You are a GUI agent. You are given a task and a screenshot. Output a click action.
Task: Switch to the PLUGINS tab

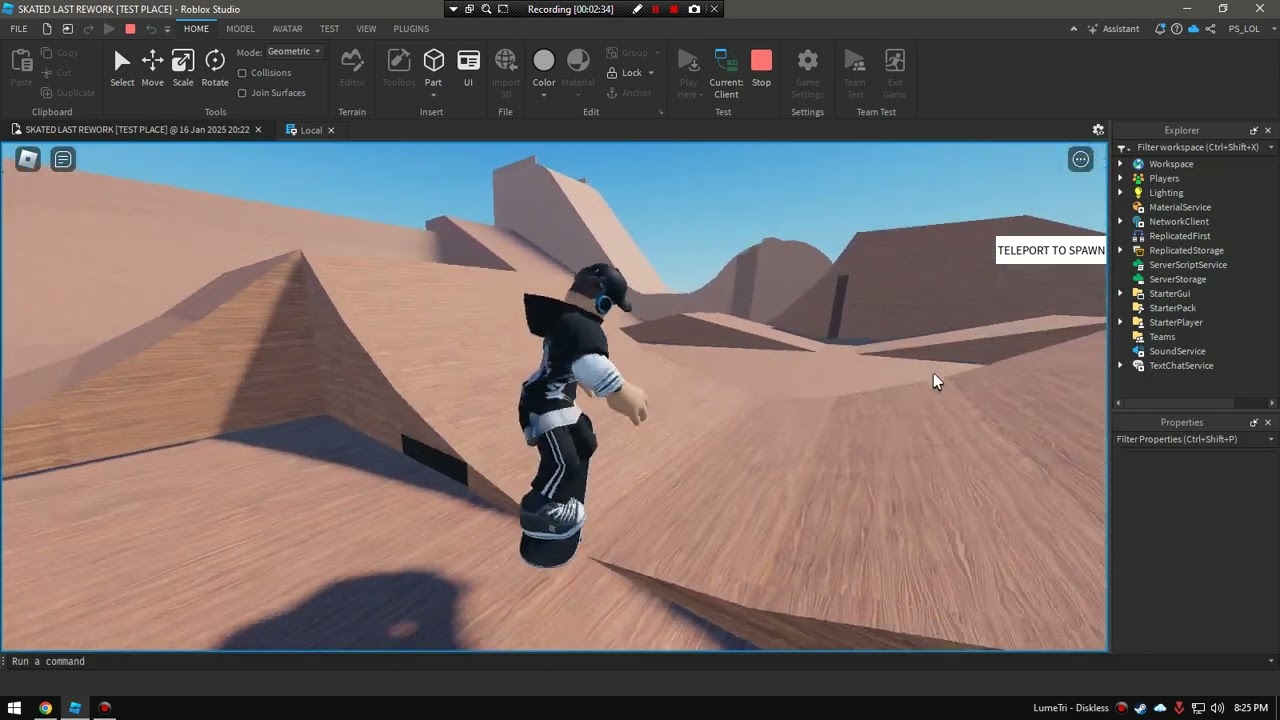click(411, 29)
